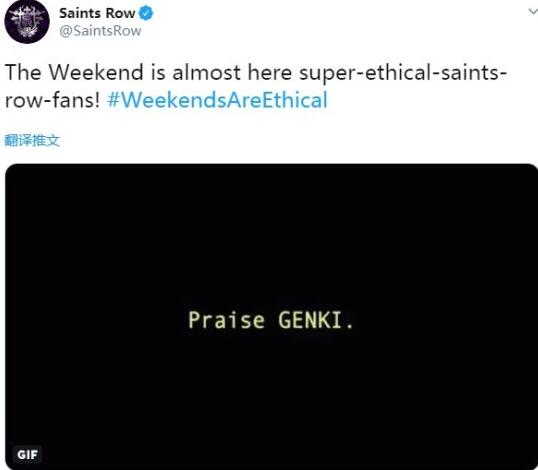Image resolution: width=538 pixels, height=470 pixels.
Task: Click the black GIF thumbnail area above the caption
Action: click(271, 237)
